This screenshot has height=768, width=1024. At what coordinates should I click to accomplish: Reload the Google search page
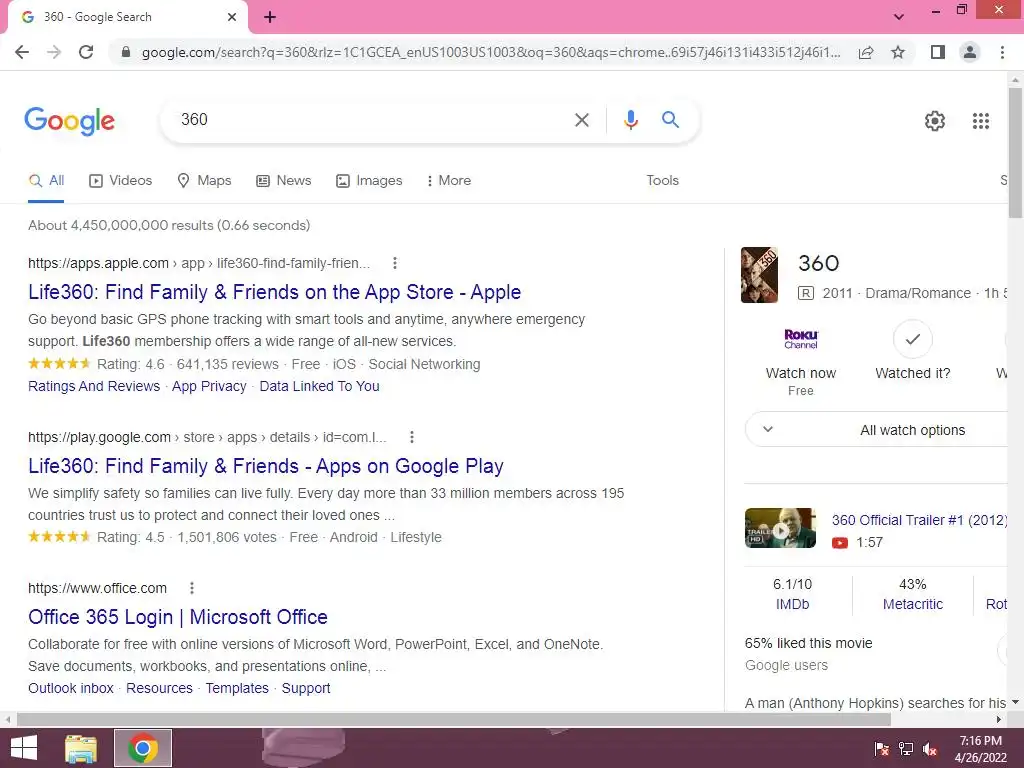[x=86, y=52]
